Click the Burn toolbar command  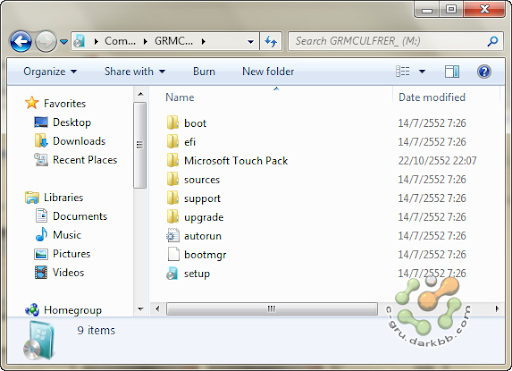click(204, 71)
